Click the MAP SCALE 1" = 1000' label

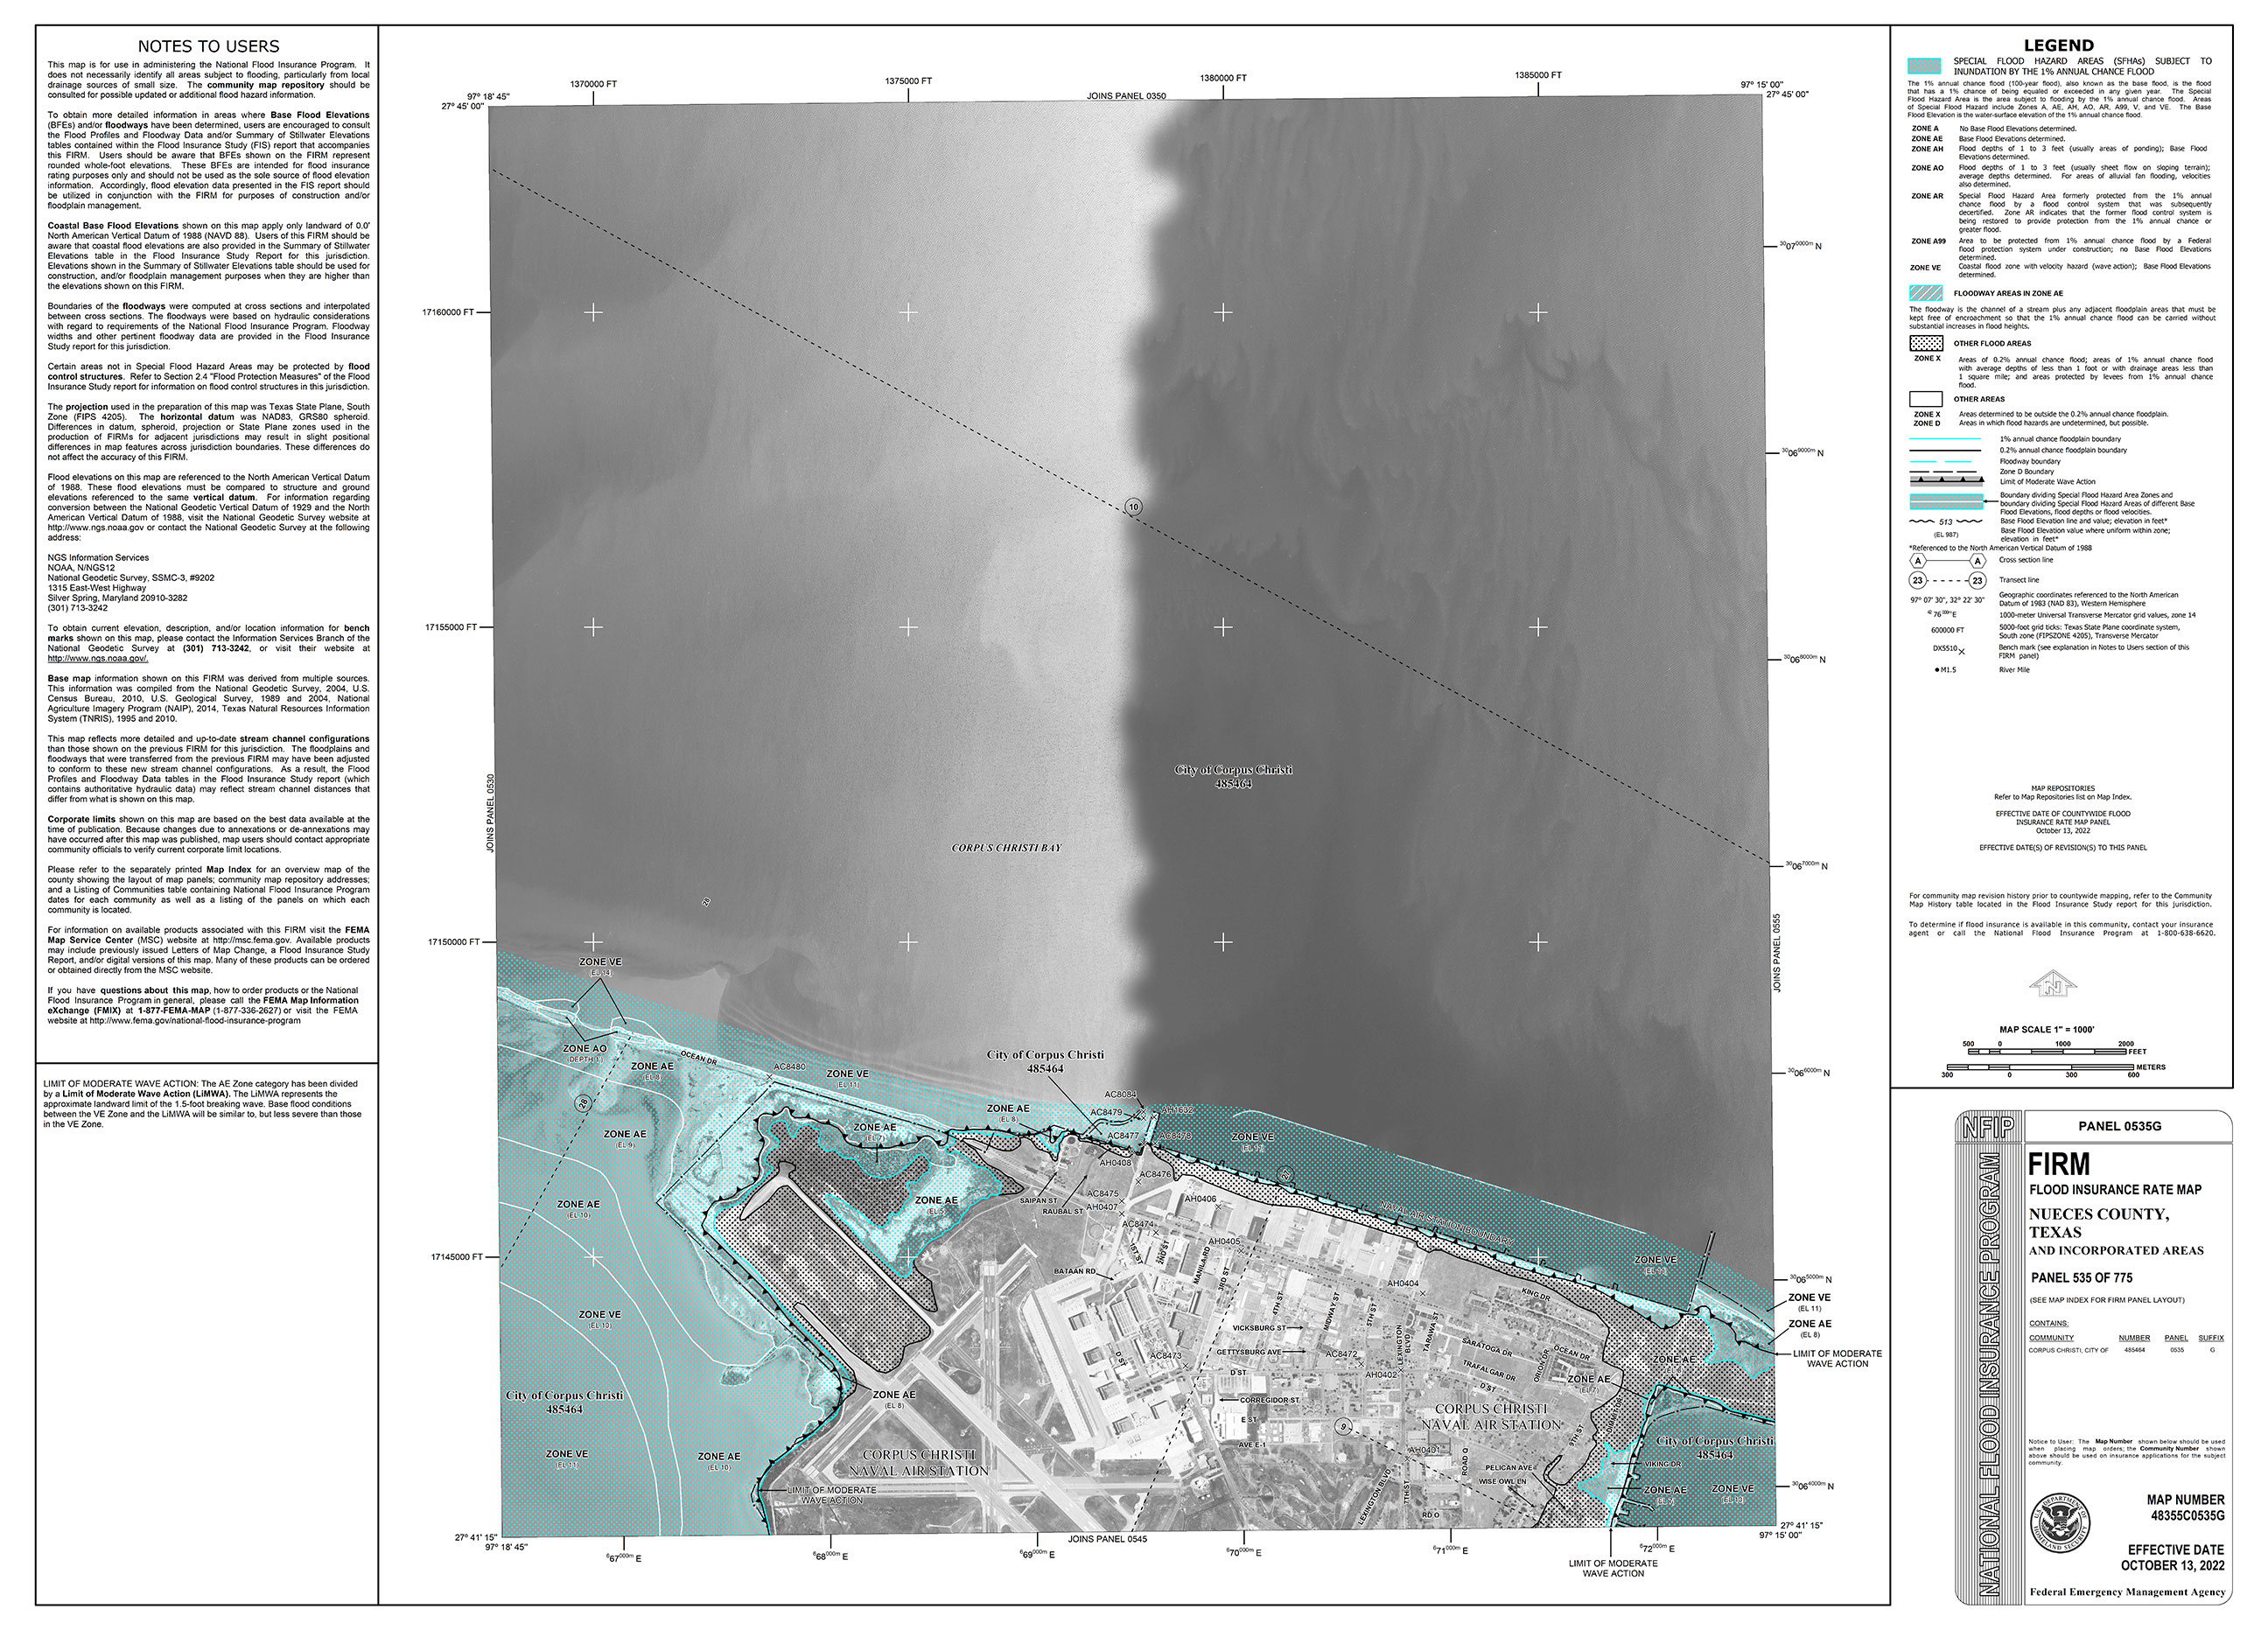[x=2046, y=1029]
